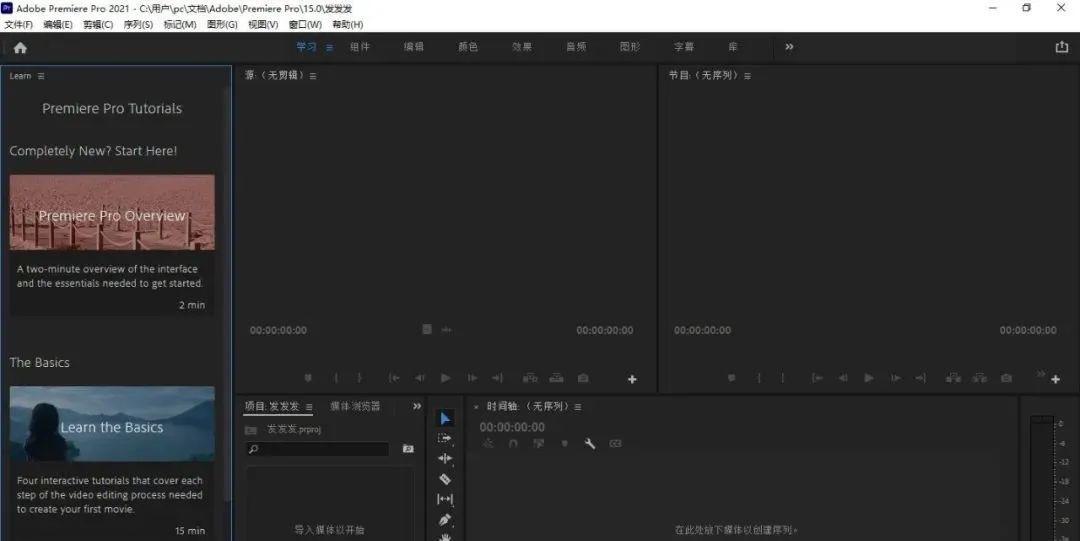
Task: Switch to 颜色 workspace
Action: pyautogui.click(x=468, y=47)
